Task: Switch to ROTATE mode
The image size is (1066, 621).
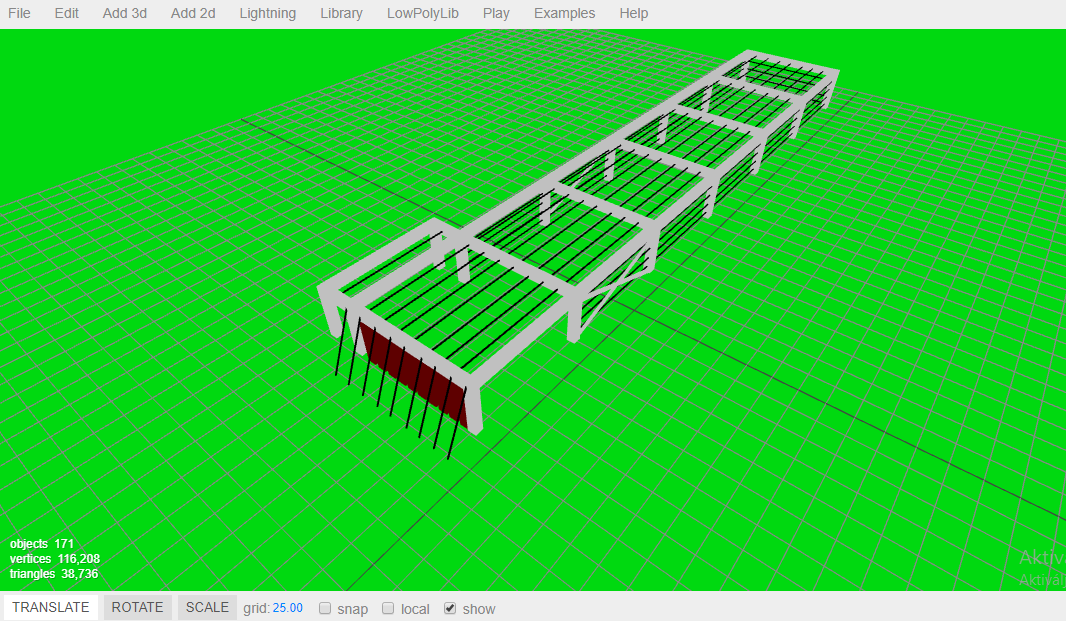Action: (137, 607)
